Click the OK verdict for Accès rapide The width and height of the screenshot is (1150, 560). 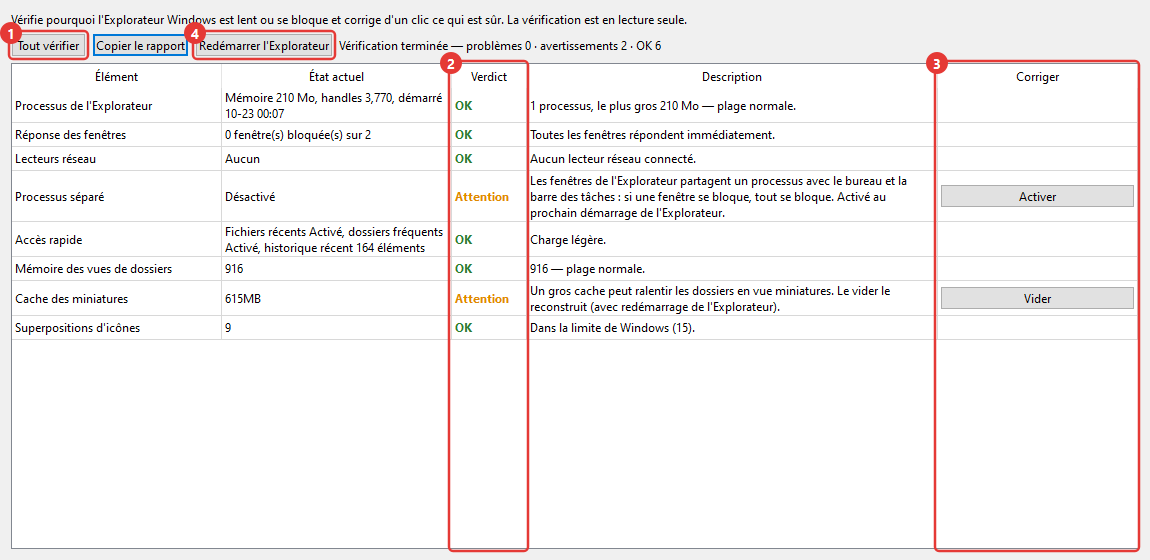point(464,240)
